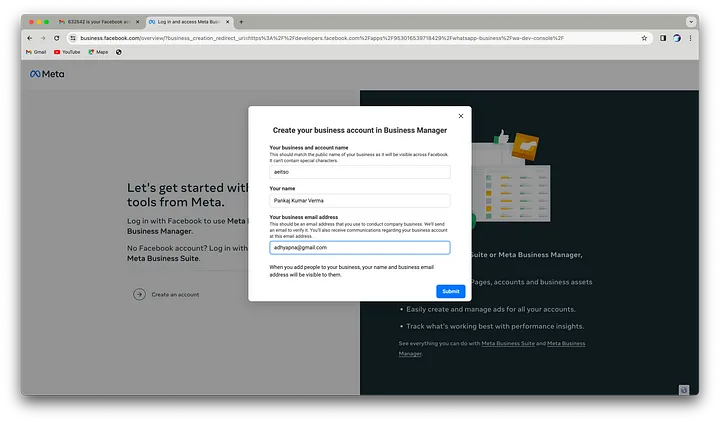Open the YouTube bookmark
This screenshot has width=720, height=423.
click(67, 52)
